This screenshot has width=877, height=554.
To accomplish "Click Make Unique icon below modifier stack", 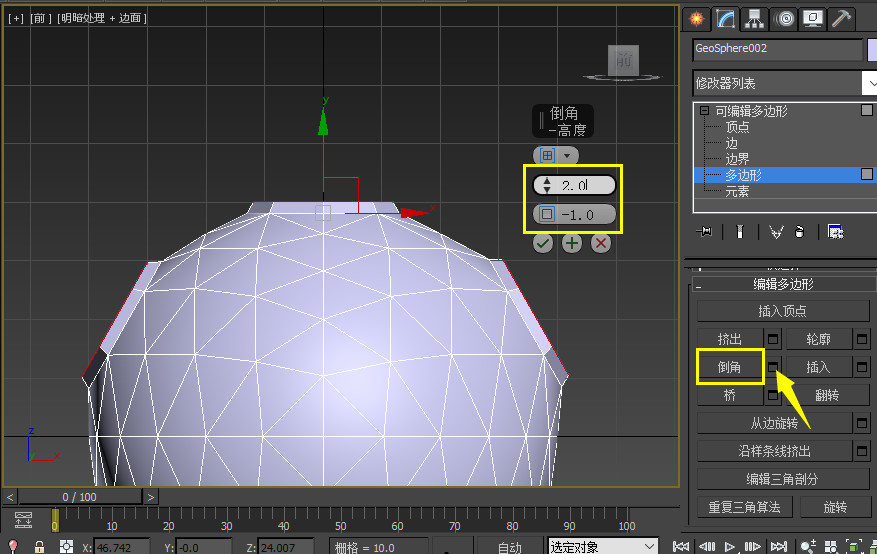I will (776, 232).
